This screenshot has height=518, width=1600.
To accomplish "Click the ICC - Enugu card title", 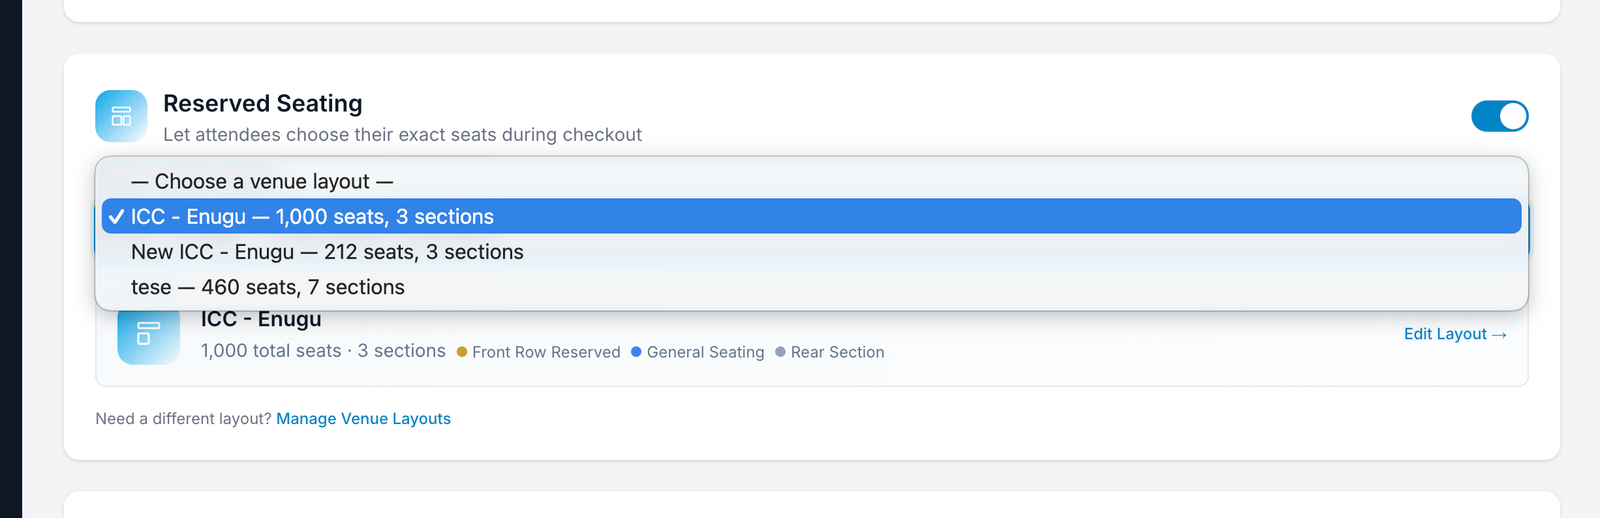I will pyautogui.click(x=261, y=320).
